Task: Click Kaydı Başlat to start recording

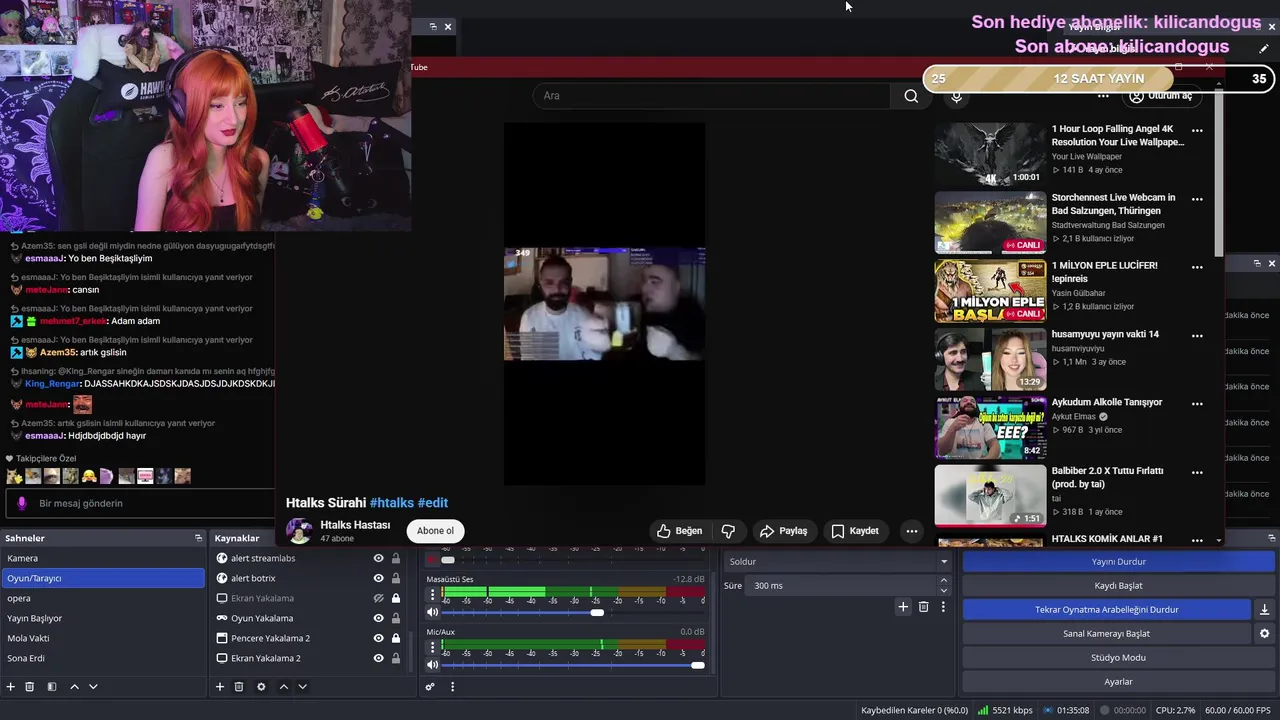Action: point(1118,586)
